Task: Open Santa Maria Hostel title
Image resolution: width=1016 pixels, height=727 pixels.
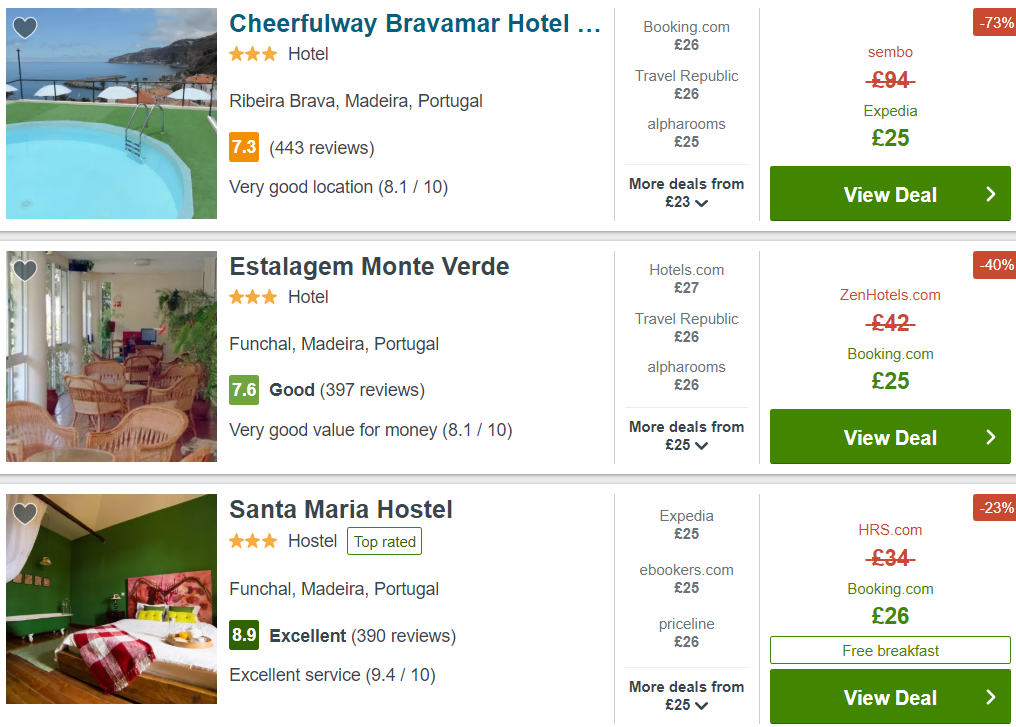Action: click(341, 509)
